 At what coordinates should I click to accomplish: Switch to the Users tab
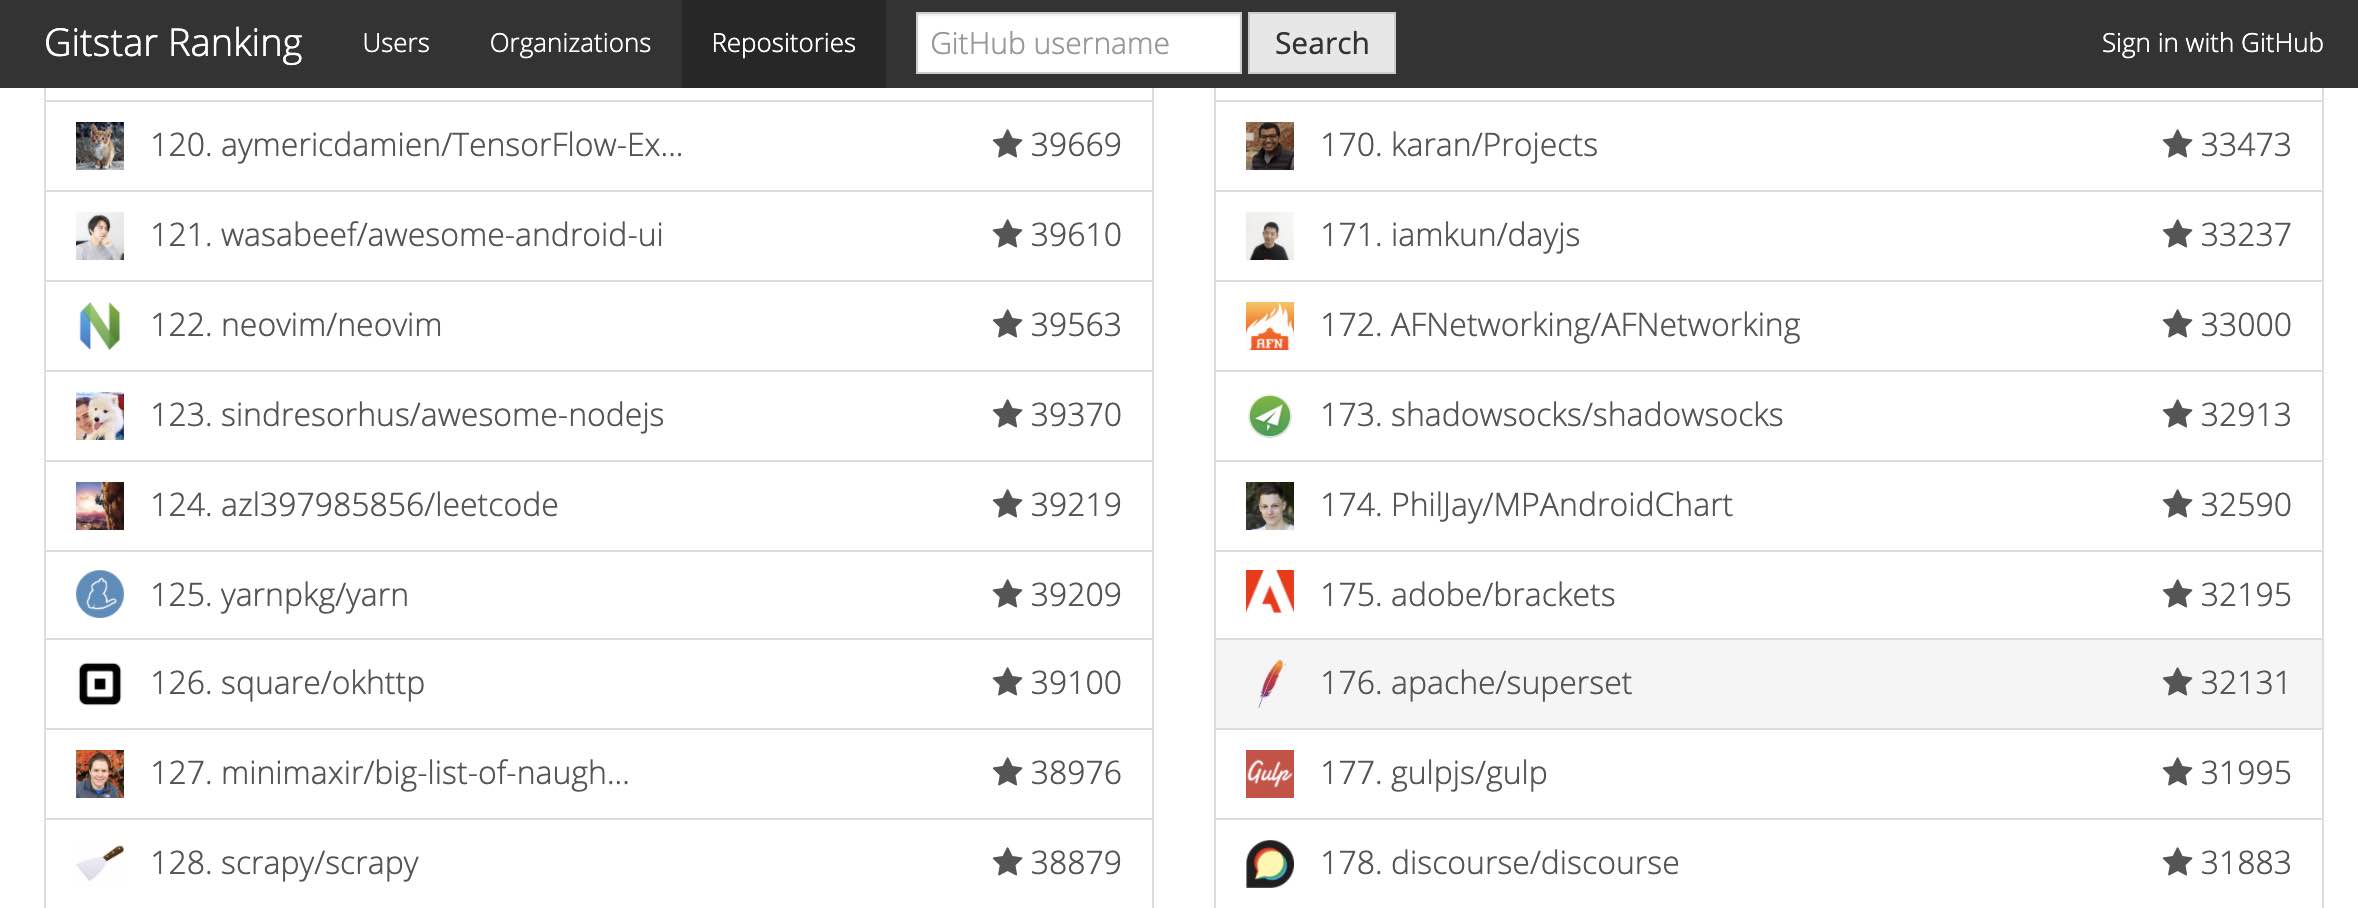click(396, 43)
